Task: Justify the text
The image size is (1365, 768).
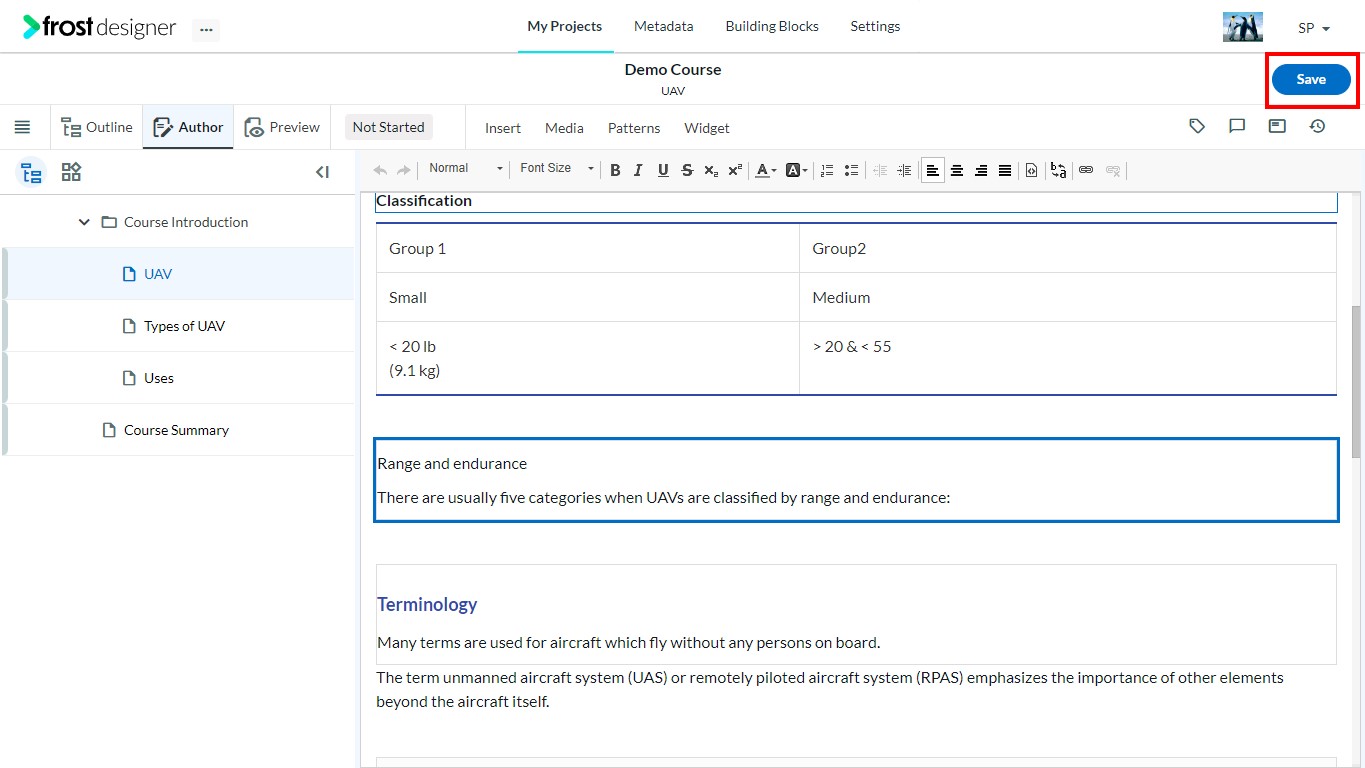Action: (1005, 170)
